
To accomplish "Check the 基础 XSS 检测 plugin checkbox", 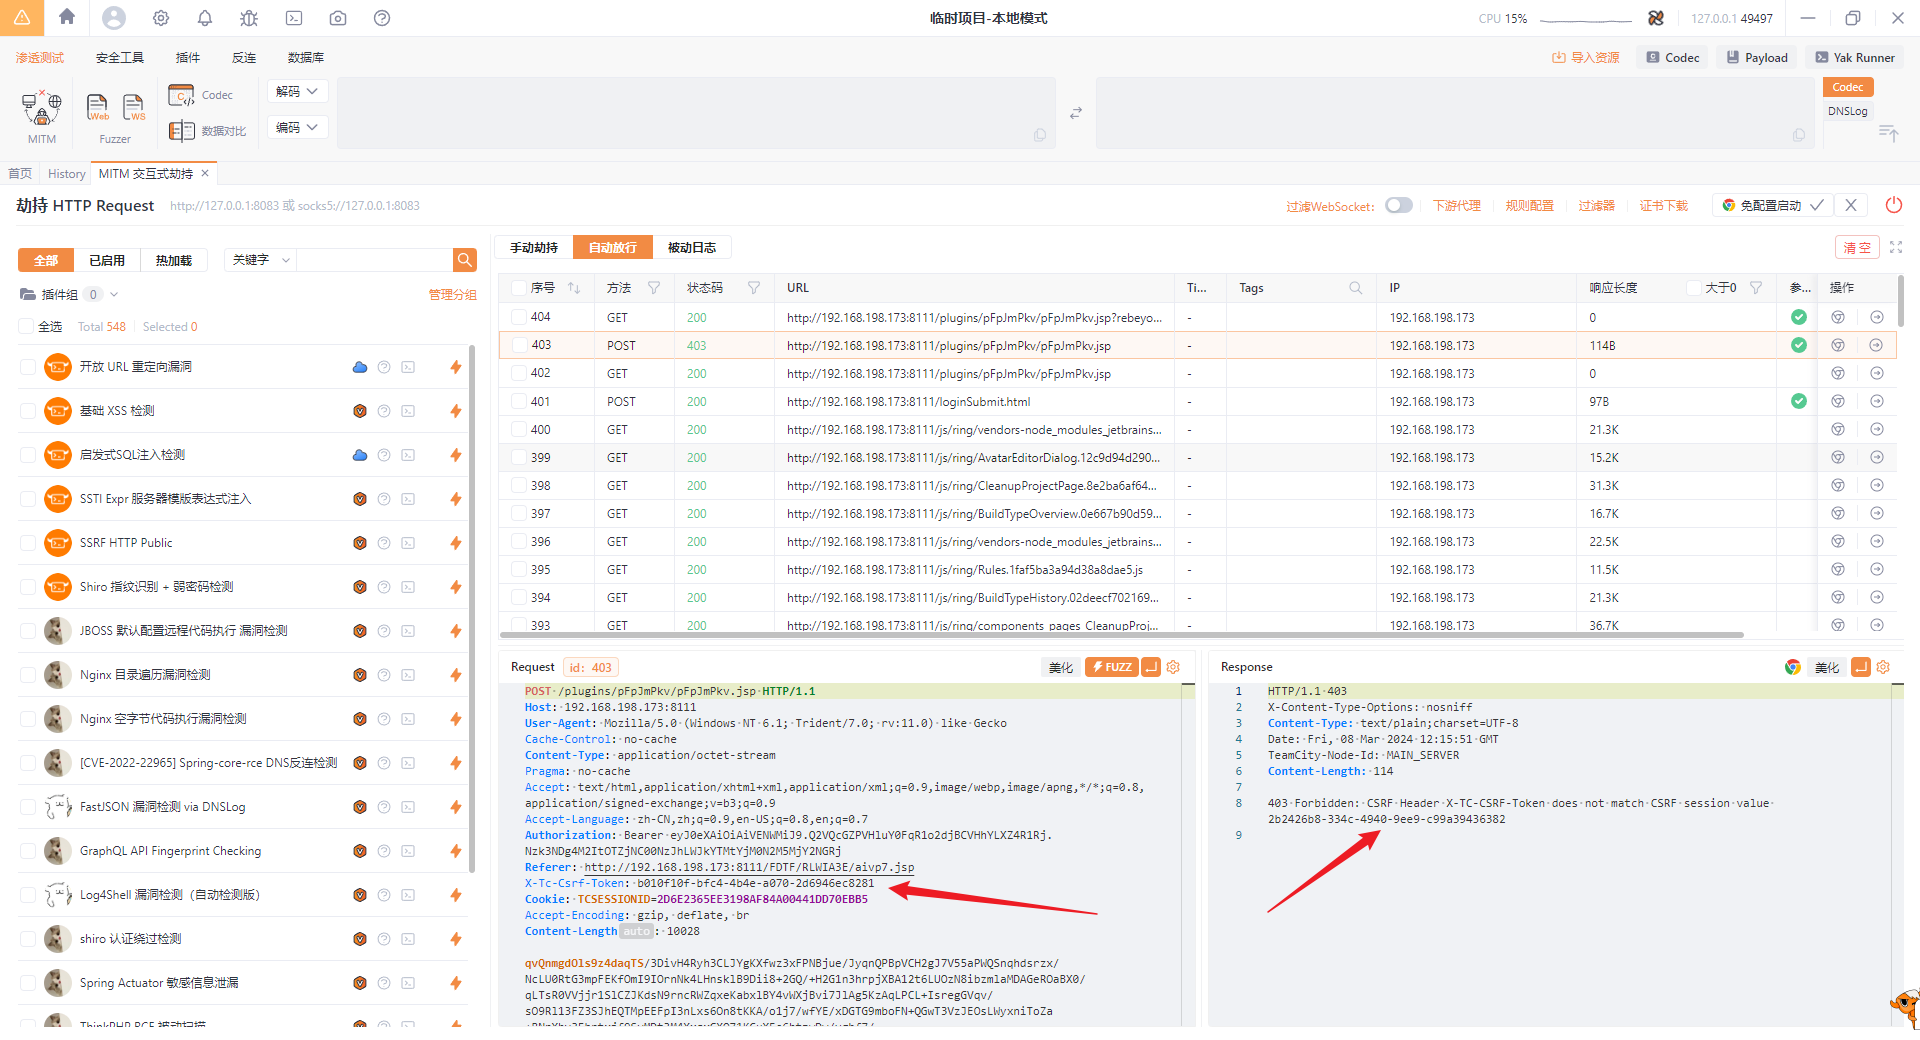I will pos(28,411).
